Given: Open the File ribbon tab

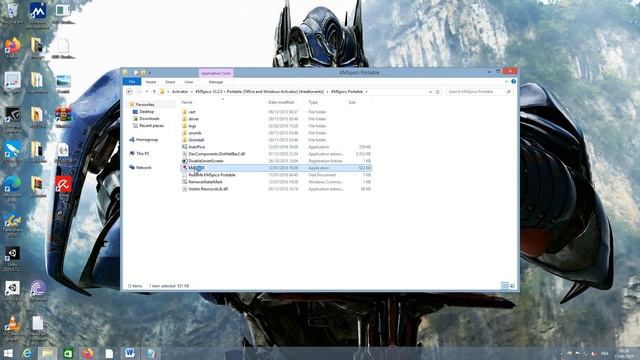Looking at the screenshot, I should (x=132, y=82).
